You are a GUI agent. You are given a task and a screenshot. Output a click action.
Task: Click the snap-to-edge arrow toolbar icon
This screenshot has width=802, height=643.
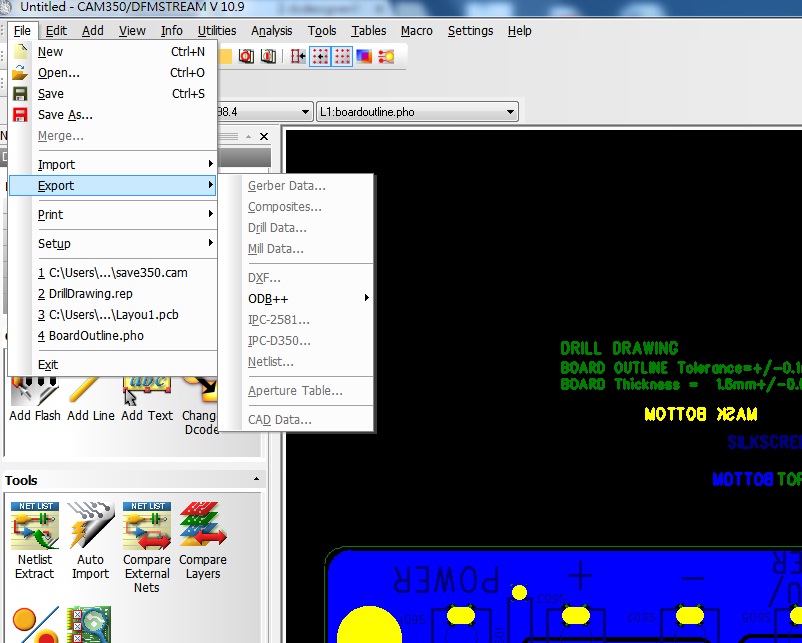click(298, 56)
